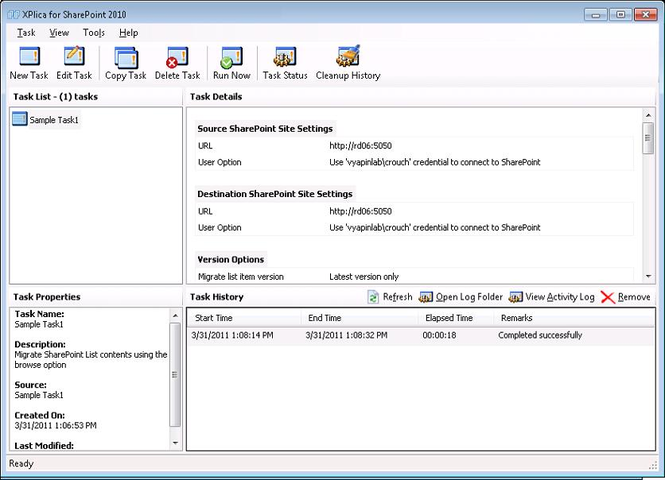Click Task Properties scrollbar up arrow

[x=175, y=315]
